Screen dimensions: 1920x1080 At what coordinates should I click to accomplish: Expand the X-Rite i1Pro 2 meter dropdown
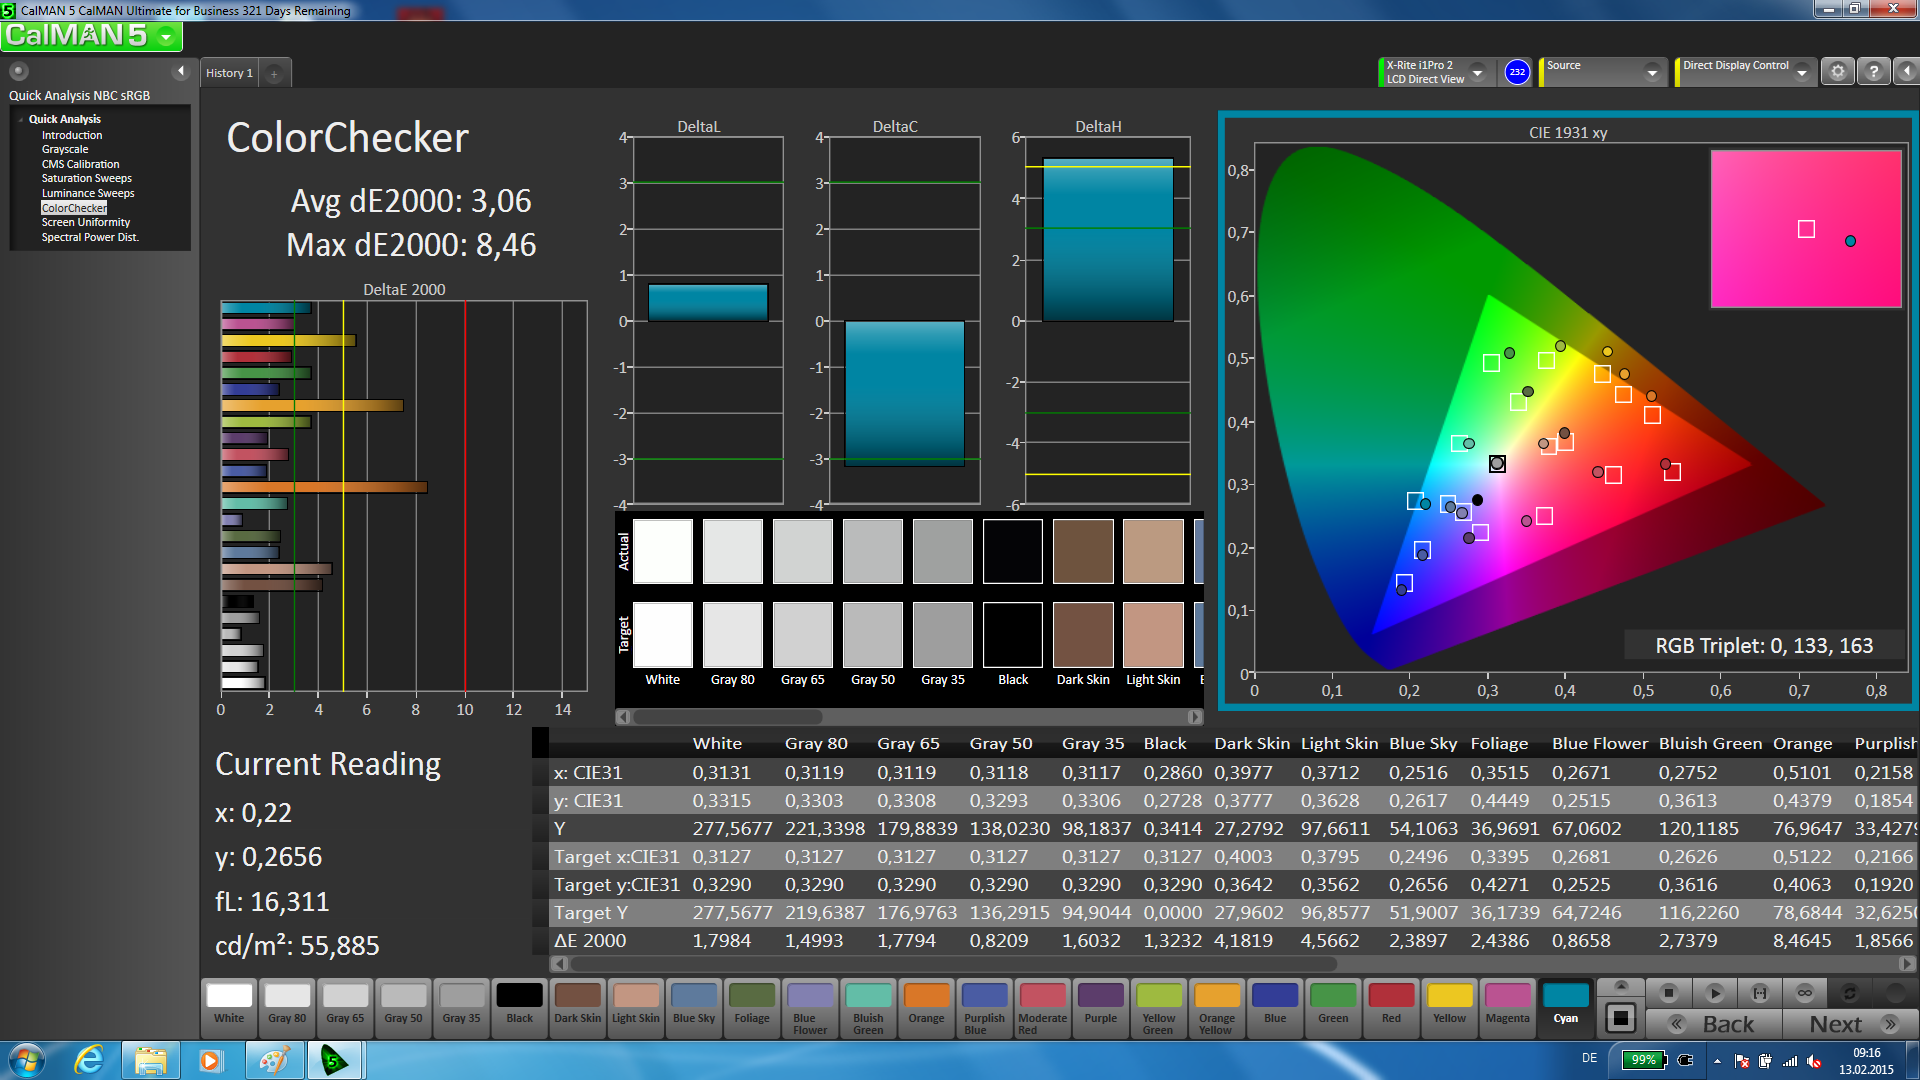pyautogui.click(x=1477, y=72)
